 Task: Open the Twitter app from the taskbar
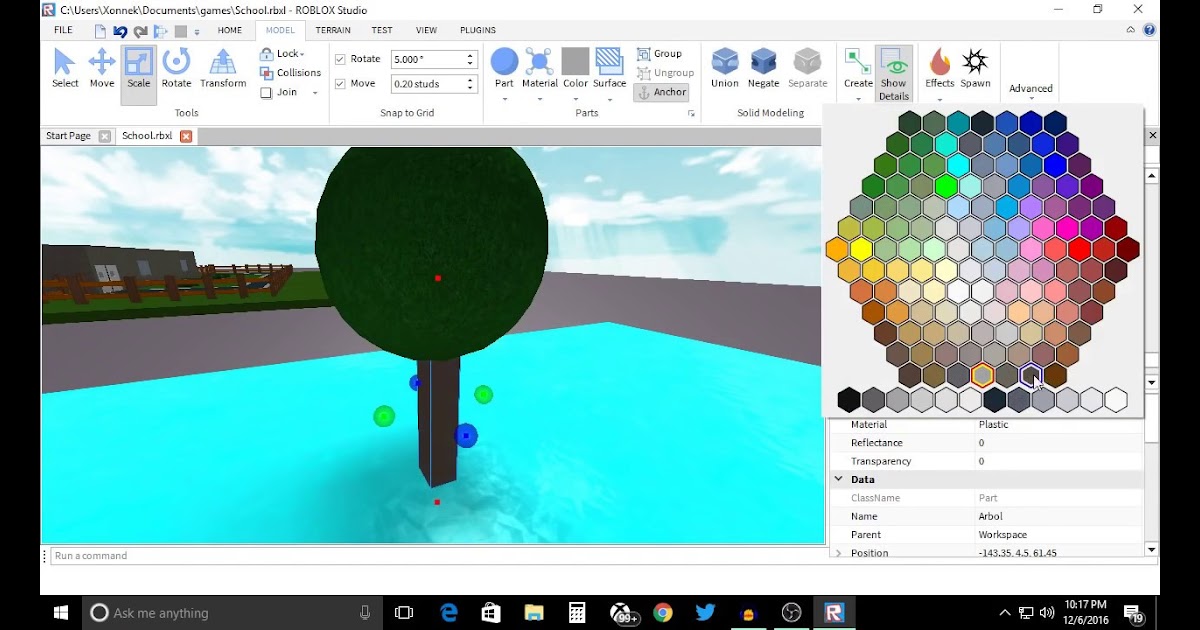pos(705,612)
